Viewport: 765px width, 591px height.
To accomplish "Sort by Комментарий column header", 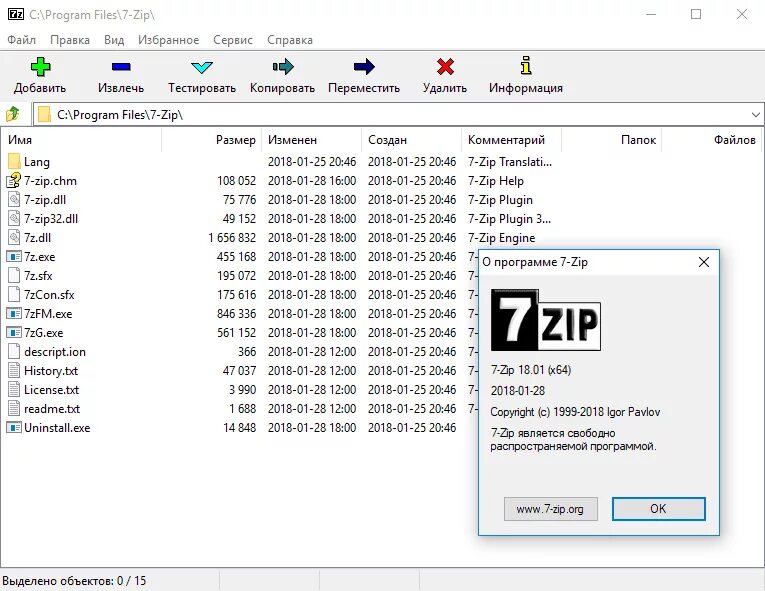I will (512, 140).
